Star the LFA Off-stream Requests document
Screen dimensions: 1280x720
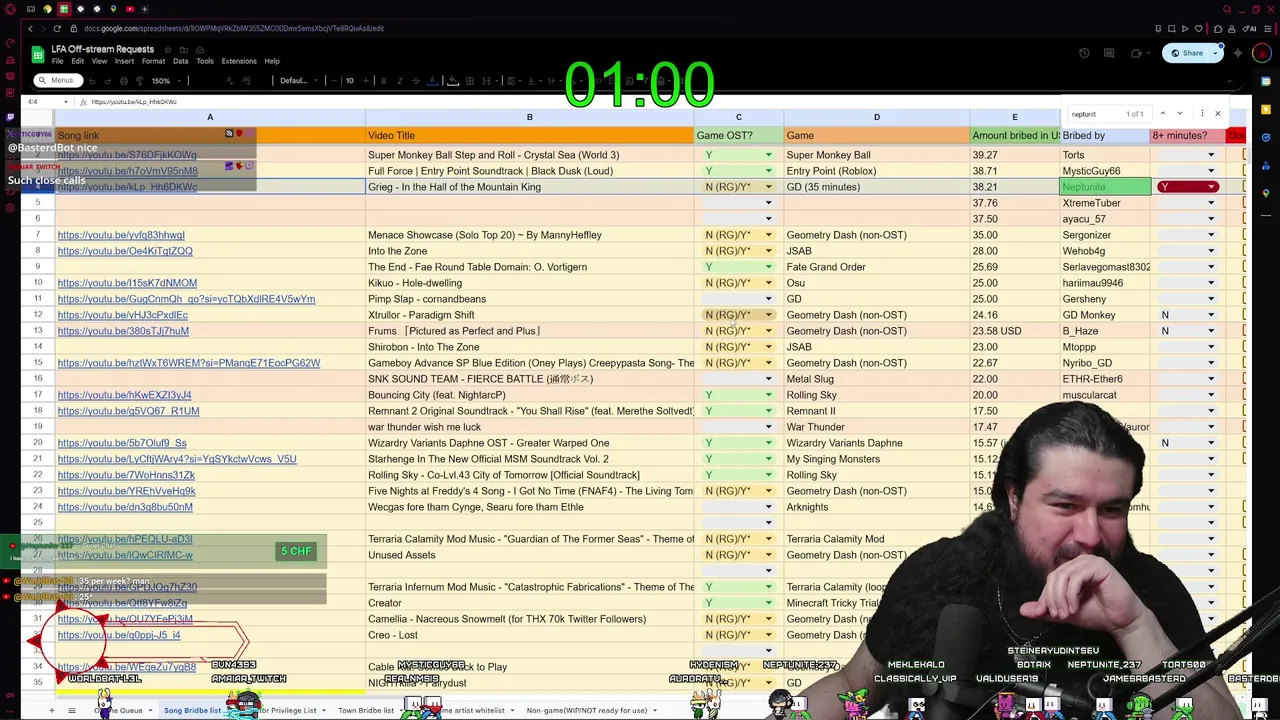pos(168,49)
